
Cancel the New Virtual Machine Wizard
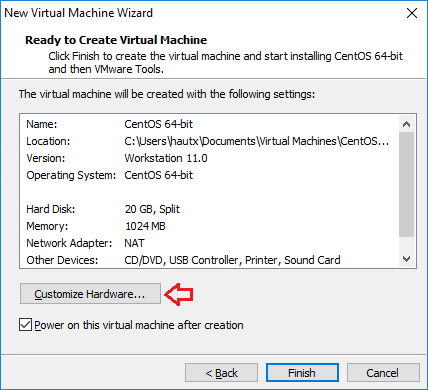[x=383, y=373]
